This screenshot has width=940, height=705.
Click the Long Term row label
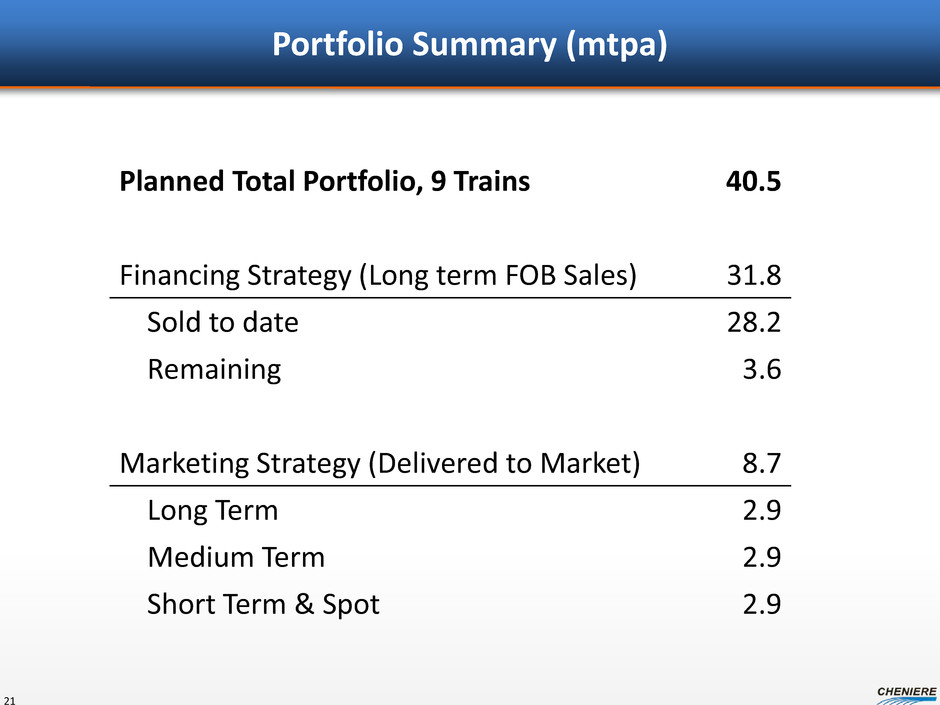[x=212, y=511]
